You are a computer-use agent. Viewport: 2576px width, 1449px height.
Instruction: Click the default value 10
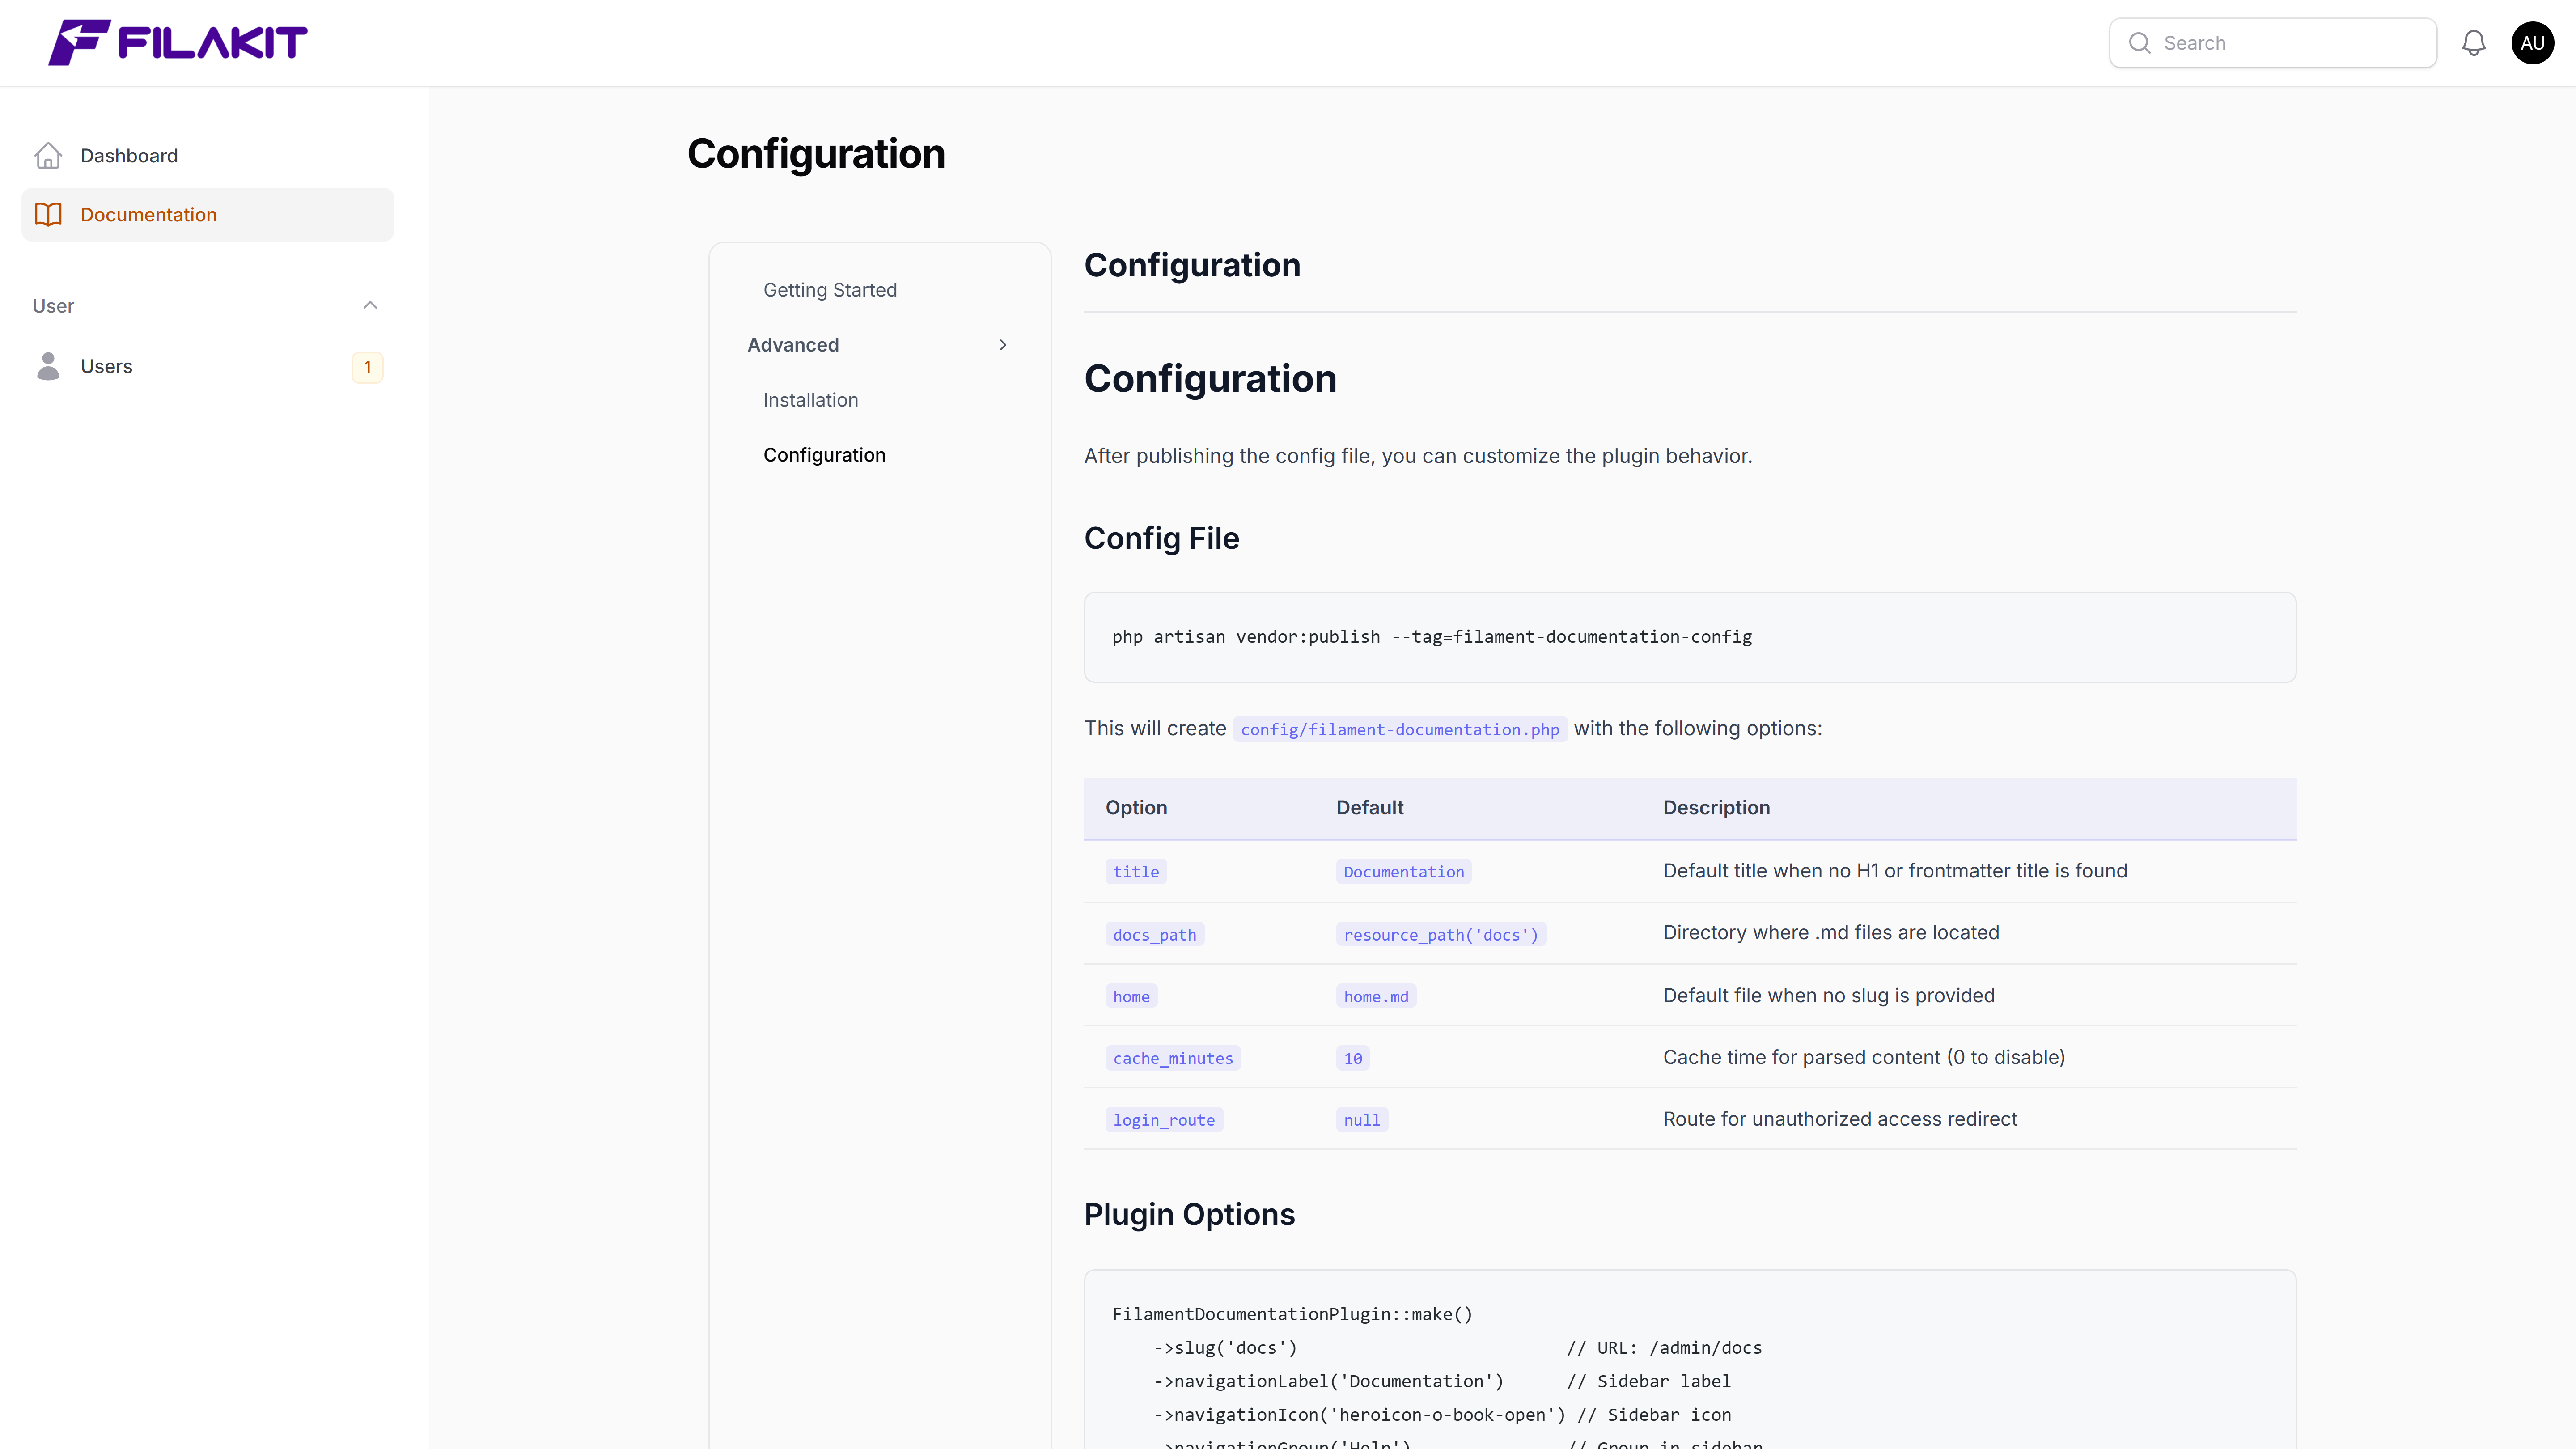click(x=1353, y=1059)
